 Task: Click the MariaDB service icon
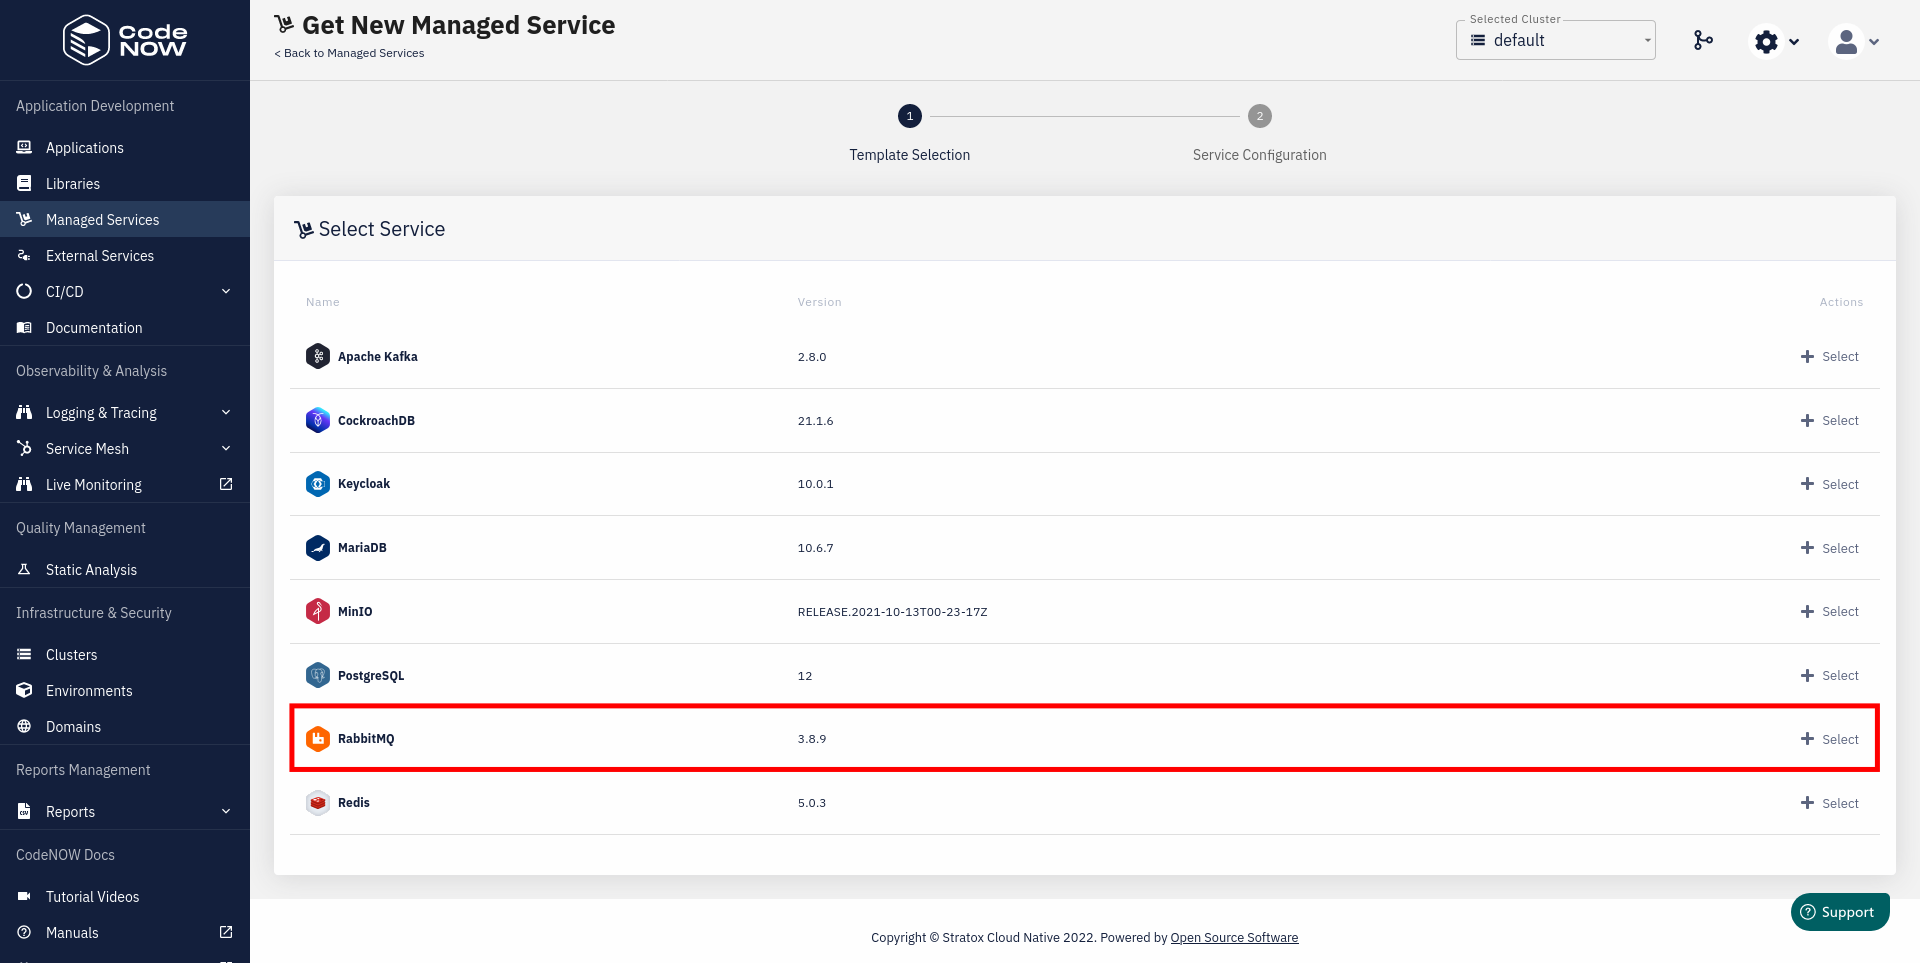(318, 548)
